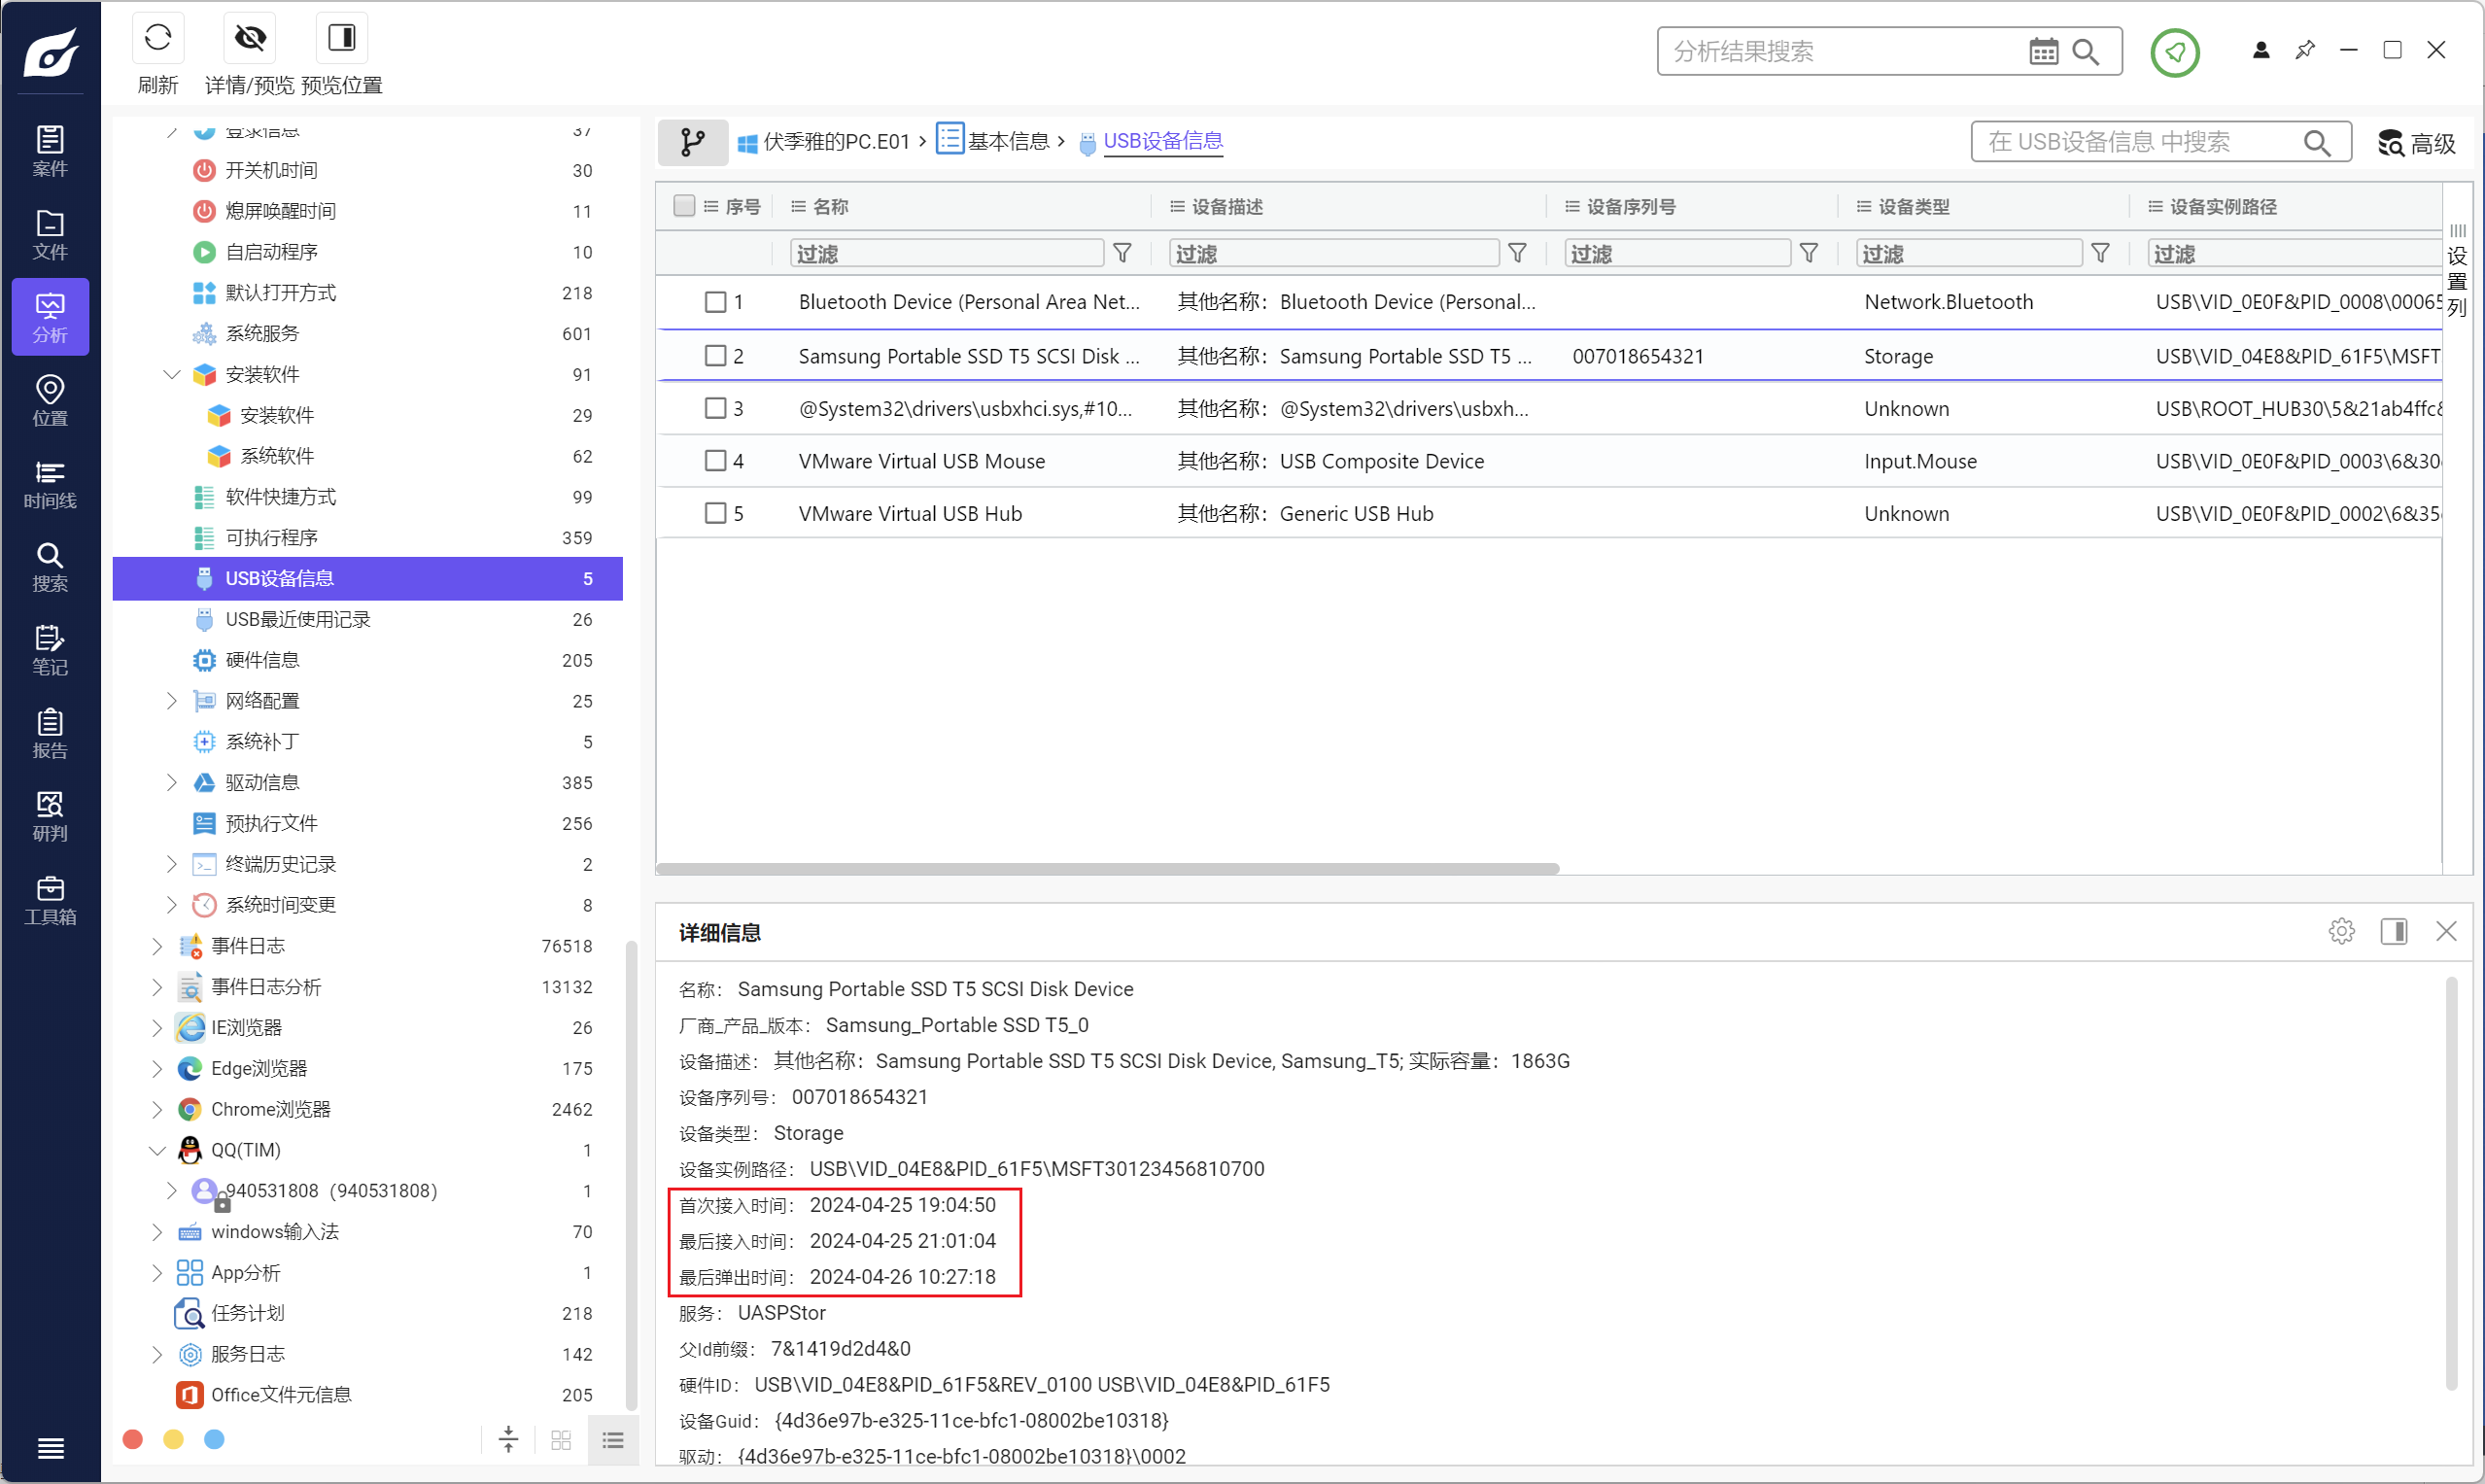Expand the 终端历史记录 node
The height and width of the screenshot is (1484, 2485).
click(171, 863)
